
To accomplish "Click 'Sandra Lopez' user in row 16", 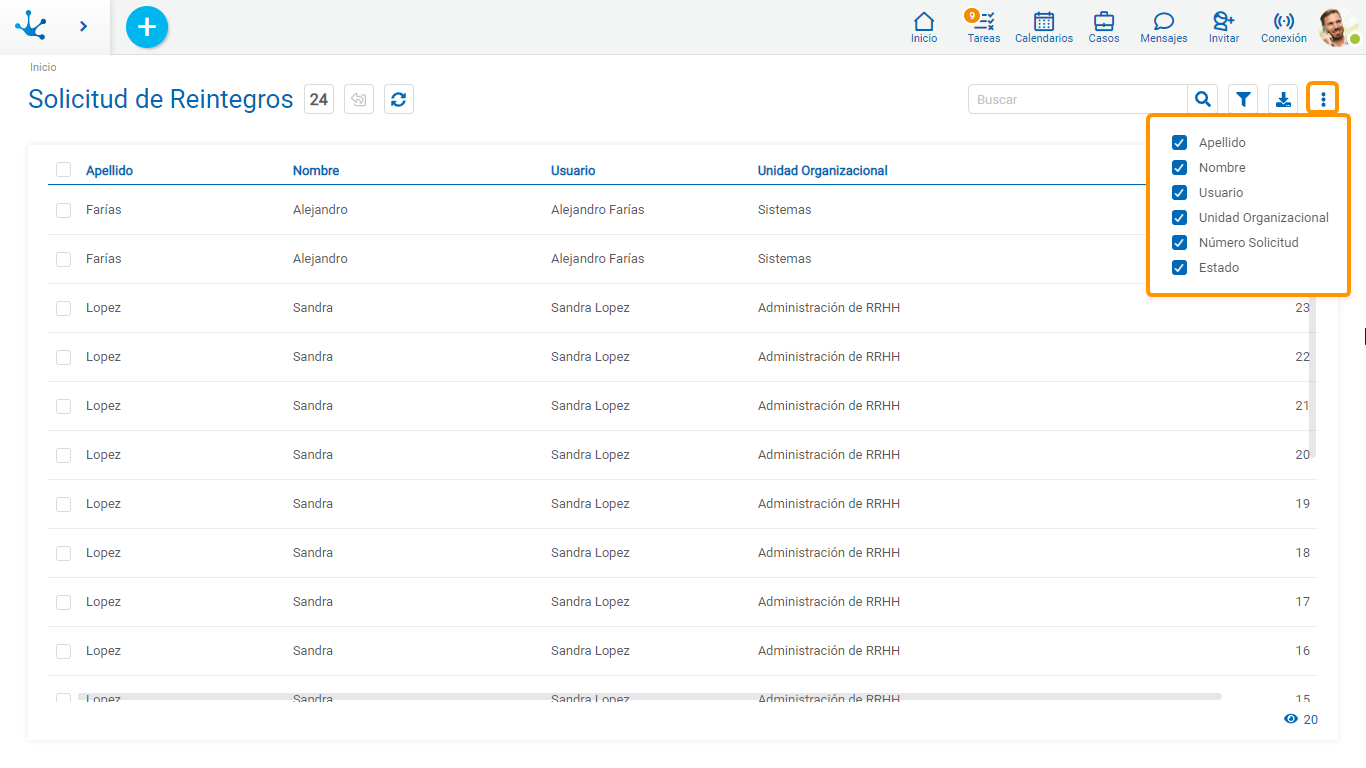I will click(x=590, y=651).
